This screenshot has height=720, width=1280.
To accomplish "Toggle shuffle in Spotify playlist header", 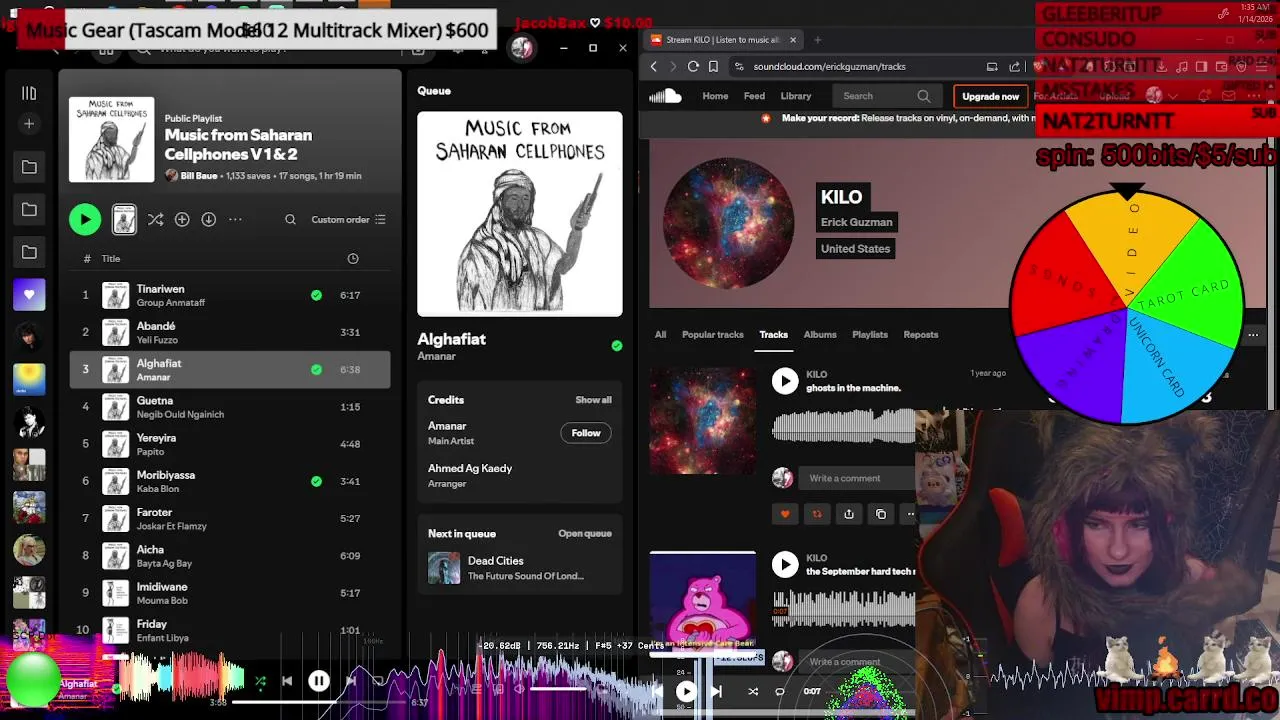I will (155, 219).
